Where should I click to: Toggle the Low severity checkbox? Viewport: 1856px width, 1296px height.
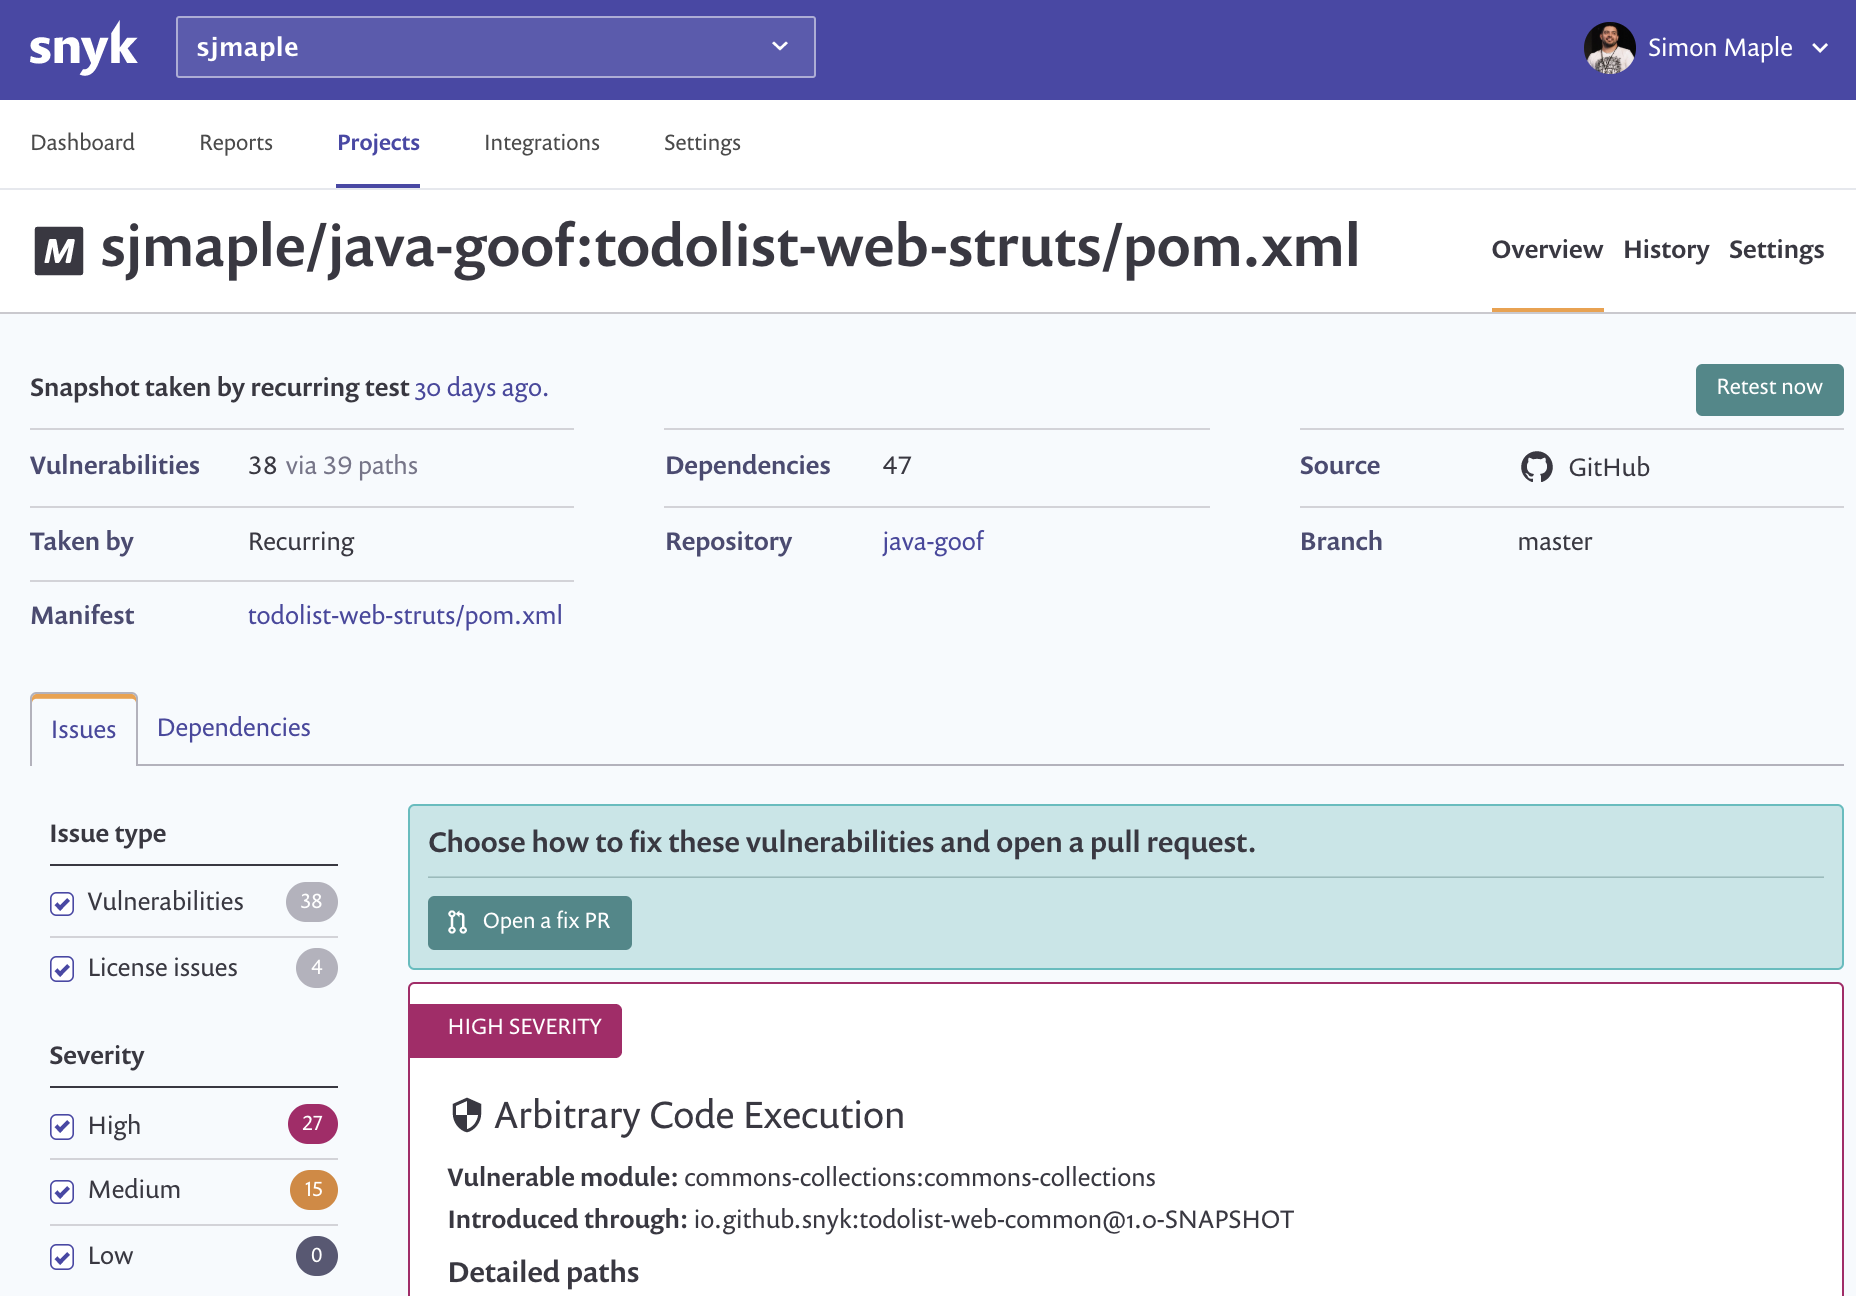[62, 1257]
